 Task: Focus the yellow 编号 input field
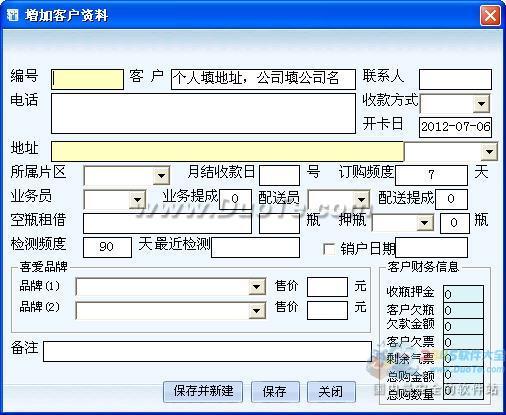click(x=87, y=79)
